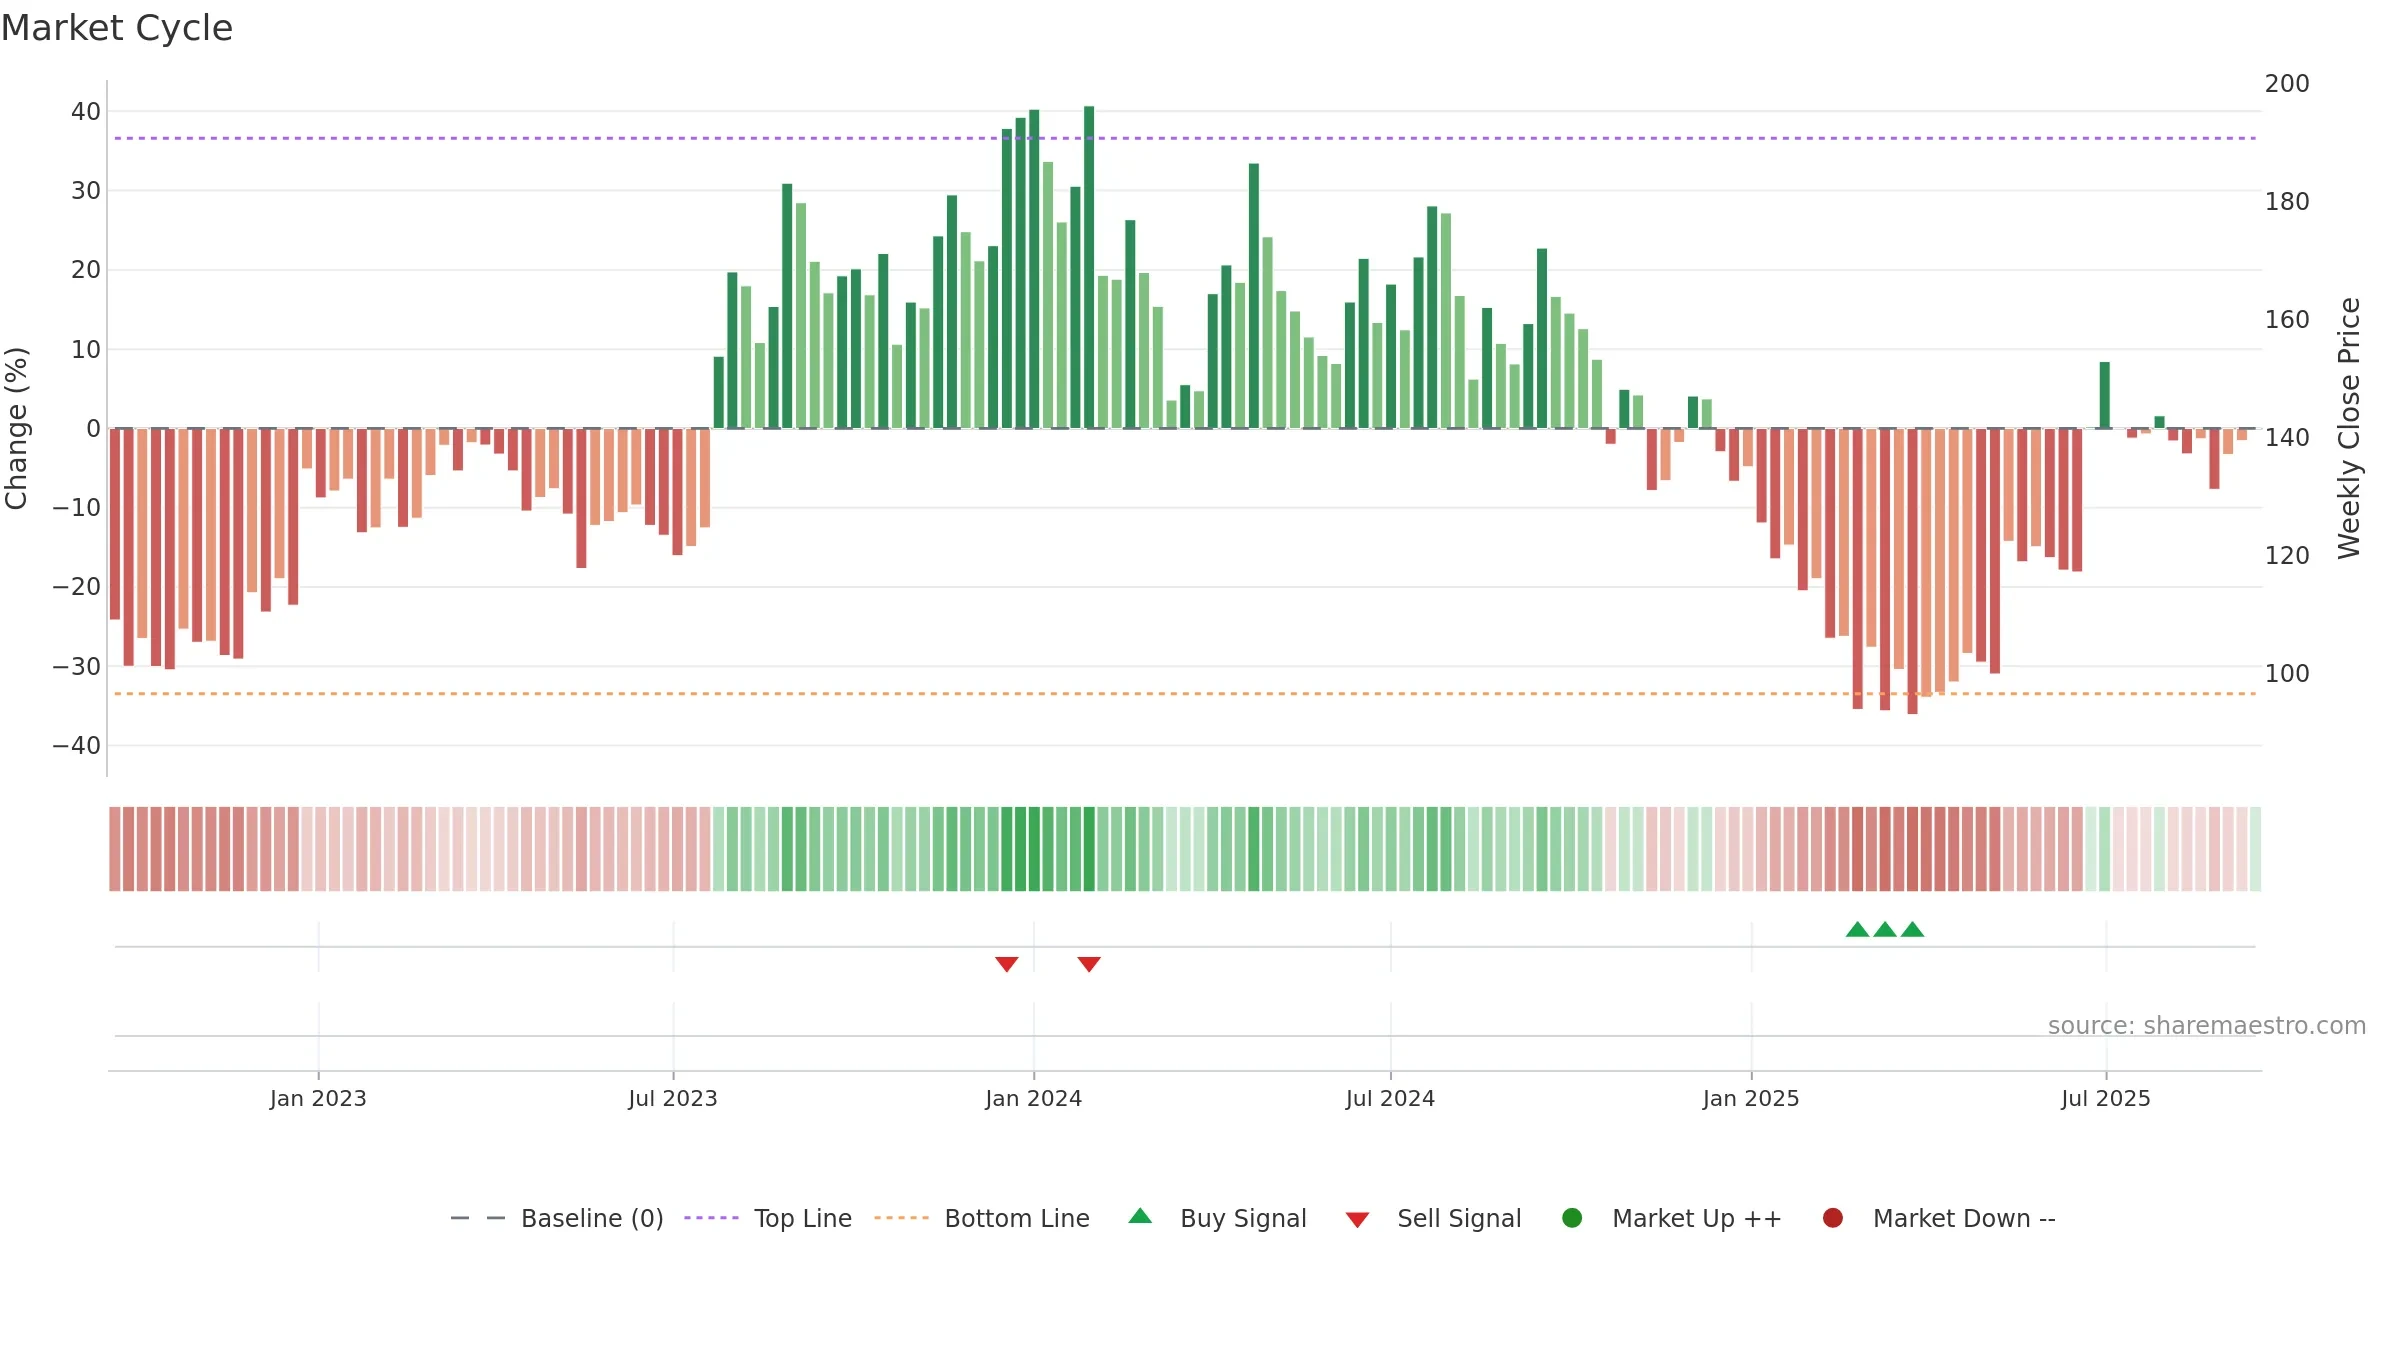Click the 30 tick on left axis
2400x1350 pixels.
pos(86,191)
